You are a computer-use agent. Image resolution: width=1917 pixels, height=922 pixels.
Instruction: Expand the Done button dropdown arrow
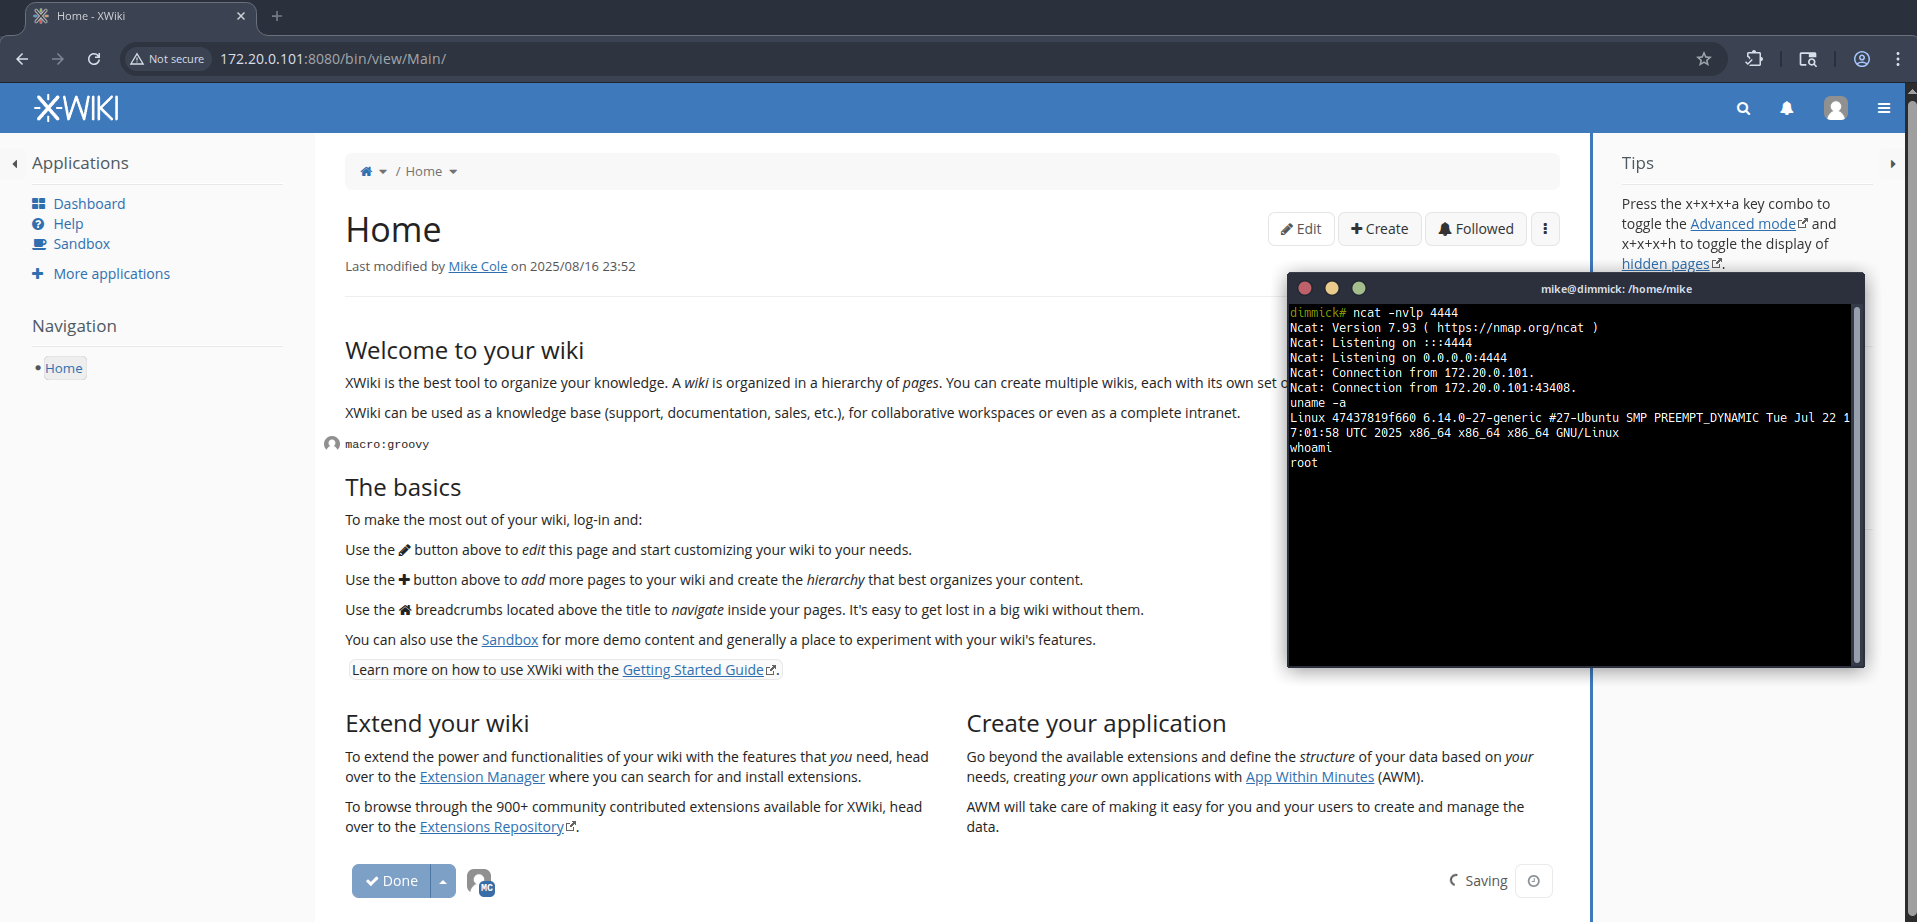pyautogui.click(x=443, y=881)
